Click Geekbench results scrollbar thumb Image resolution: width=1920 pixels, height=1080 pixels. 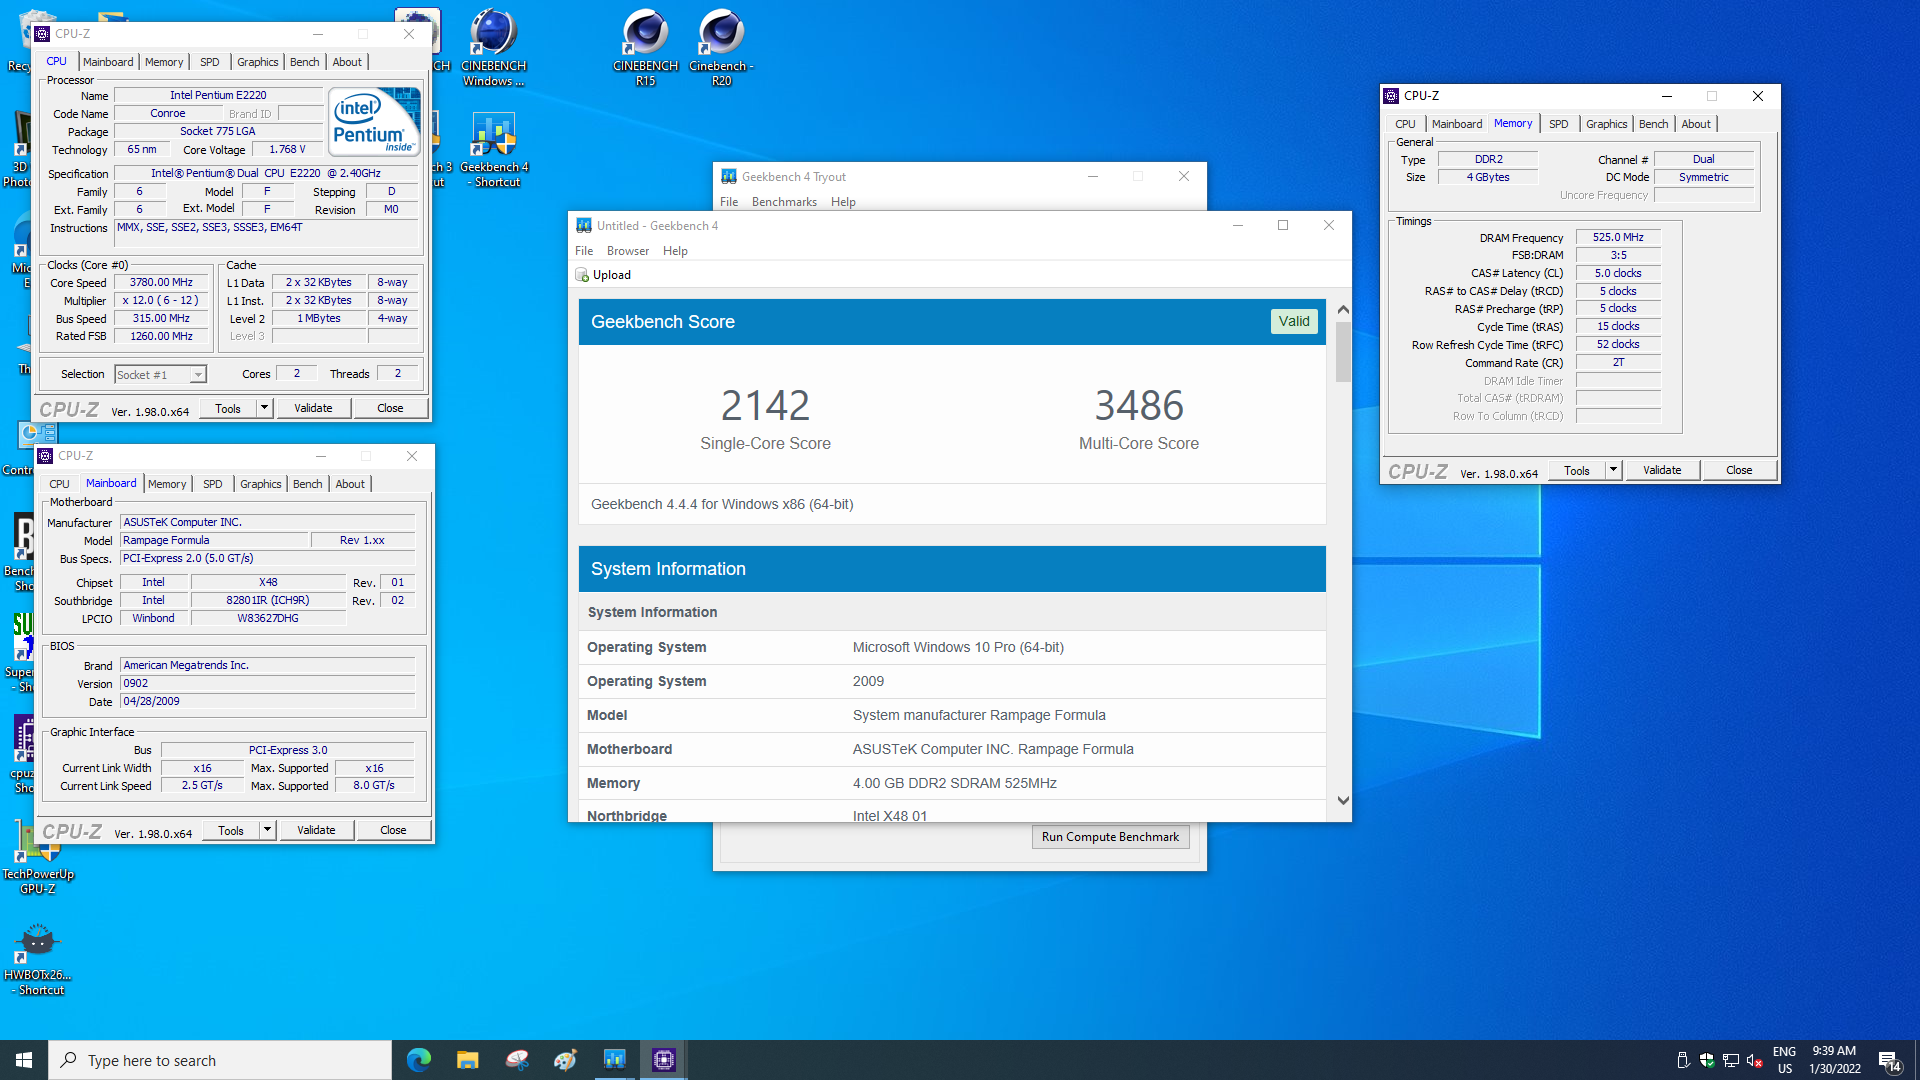point(1343,352)
